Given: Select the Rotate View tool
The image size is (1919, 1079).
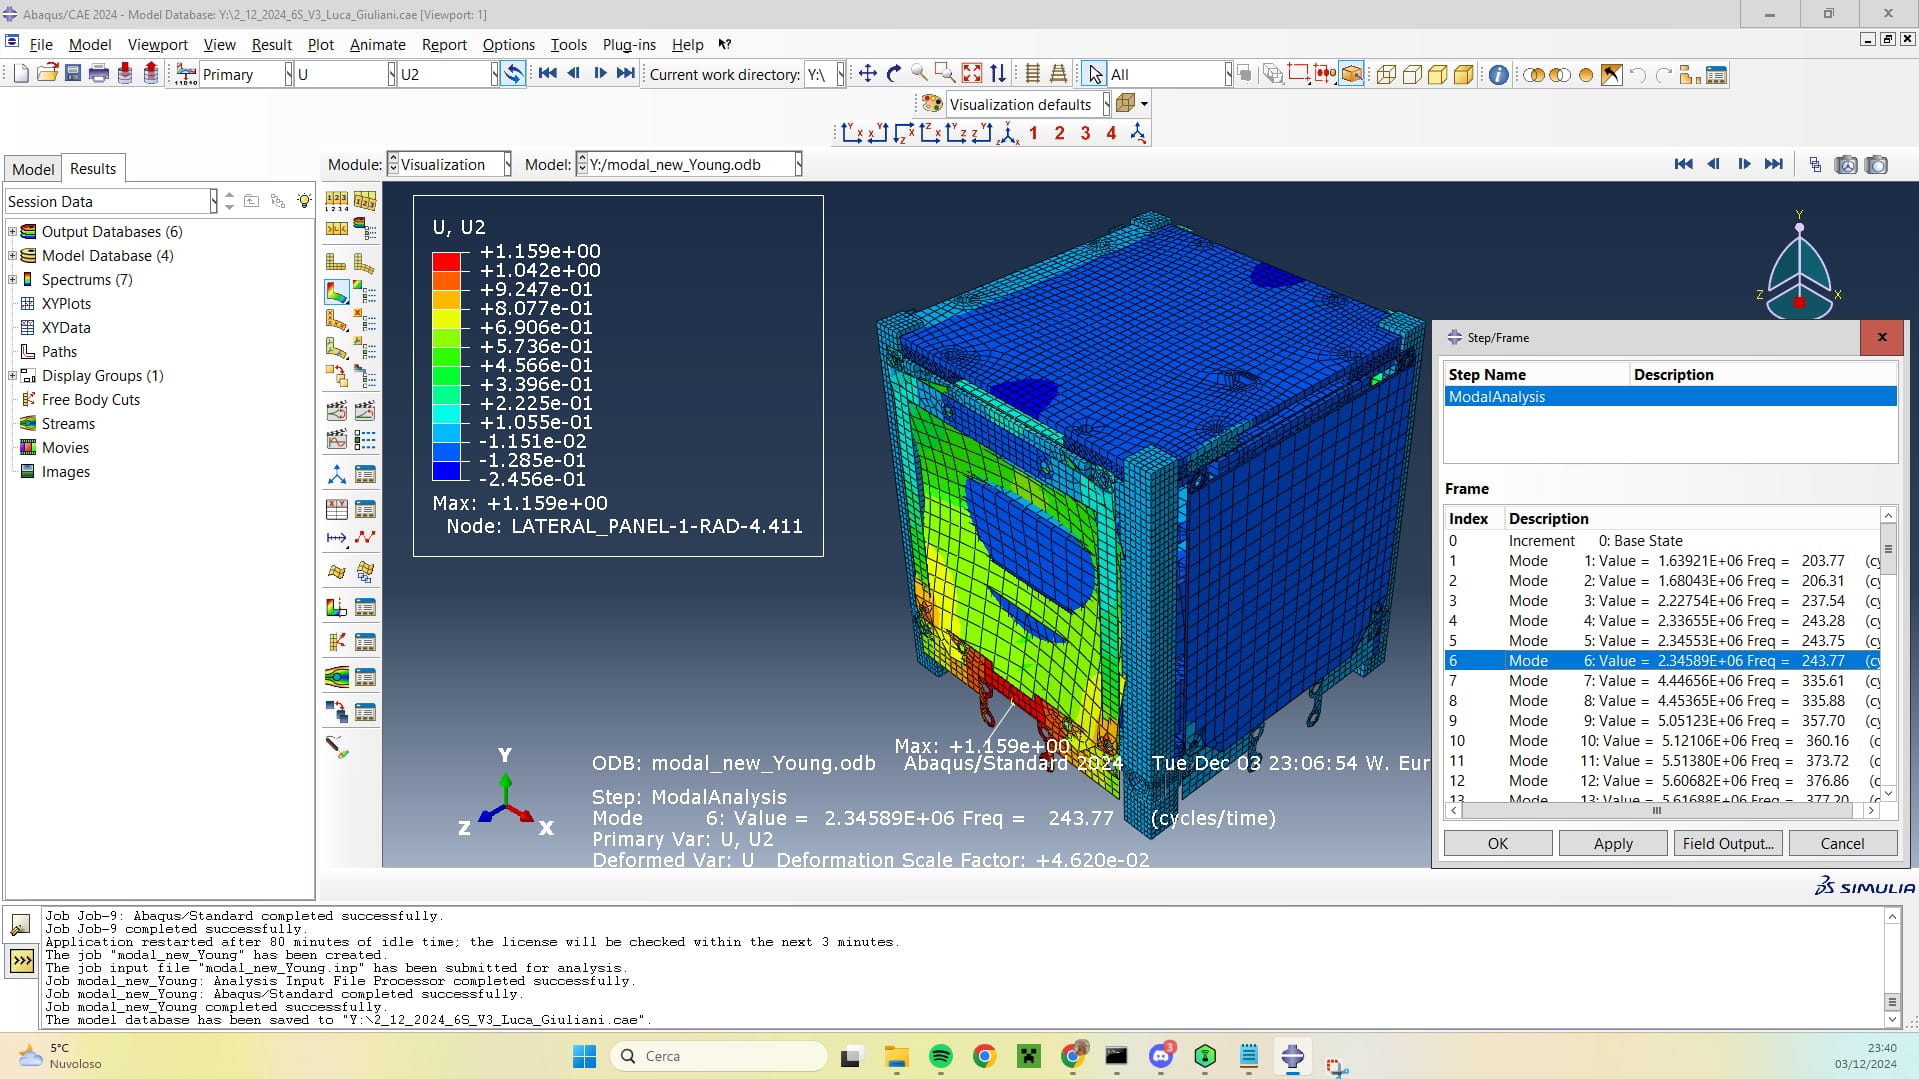Looking at the screenshot, I should (x=893, y=74).
